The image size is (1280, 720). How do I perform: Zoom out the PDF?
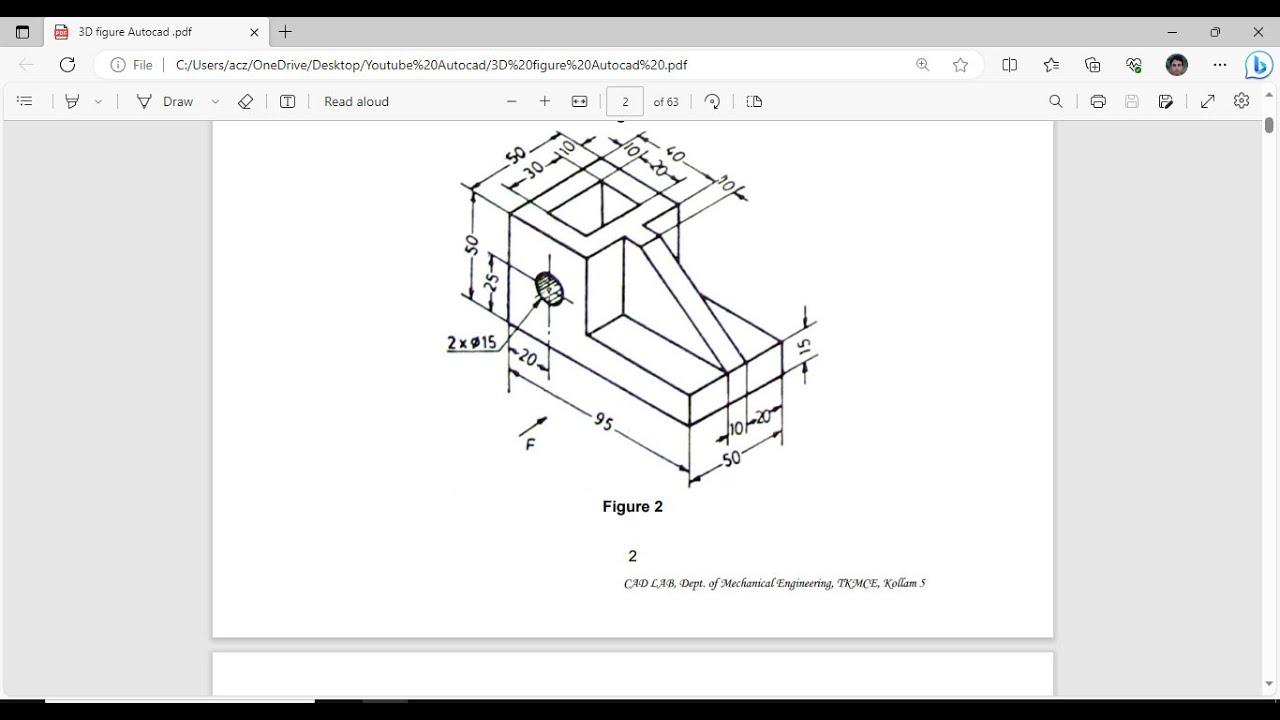pos(512,101)
